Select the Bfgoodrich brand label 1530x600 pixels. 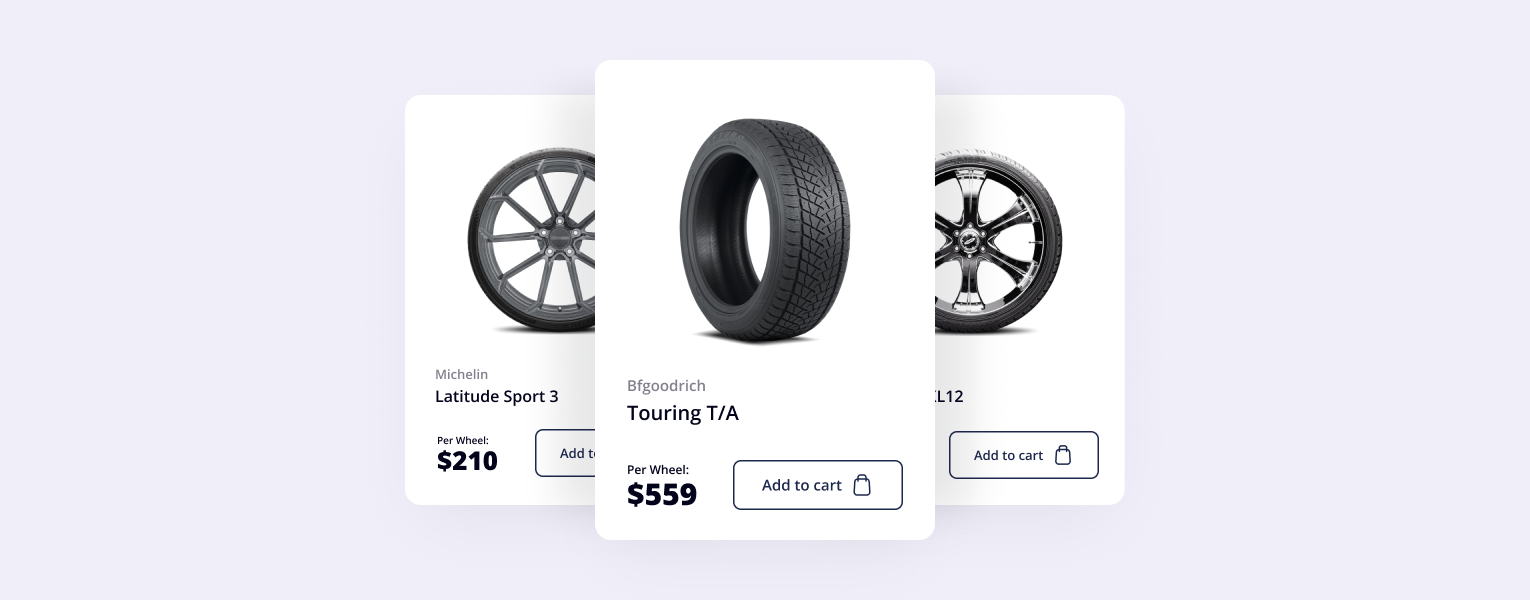[666, 386]
